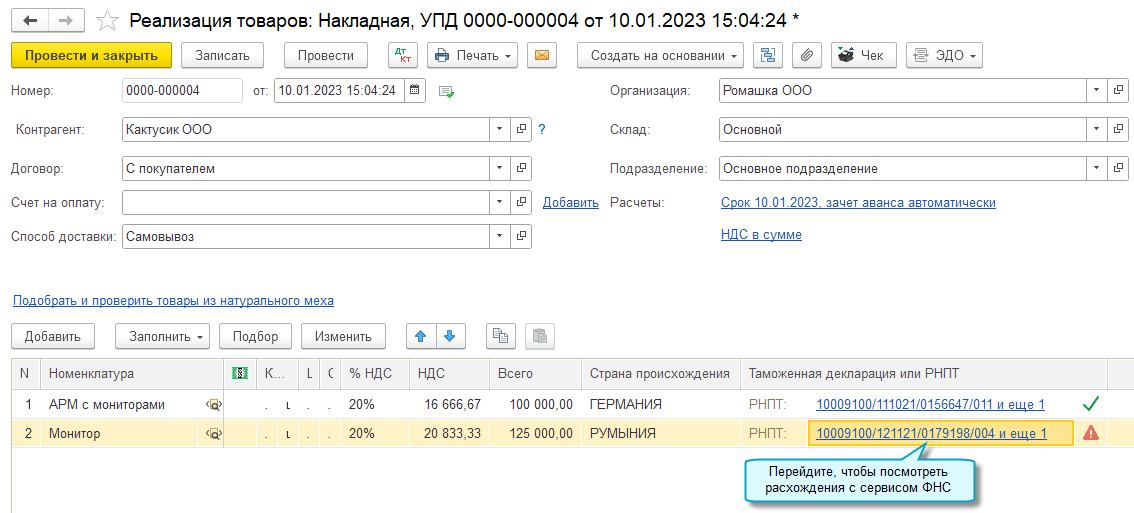Click the Провести button
This screenshot has width=1134, height=513.
(x=326, y=55)
